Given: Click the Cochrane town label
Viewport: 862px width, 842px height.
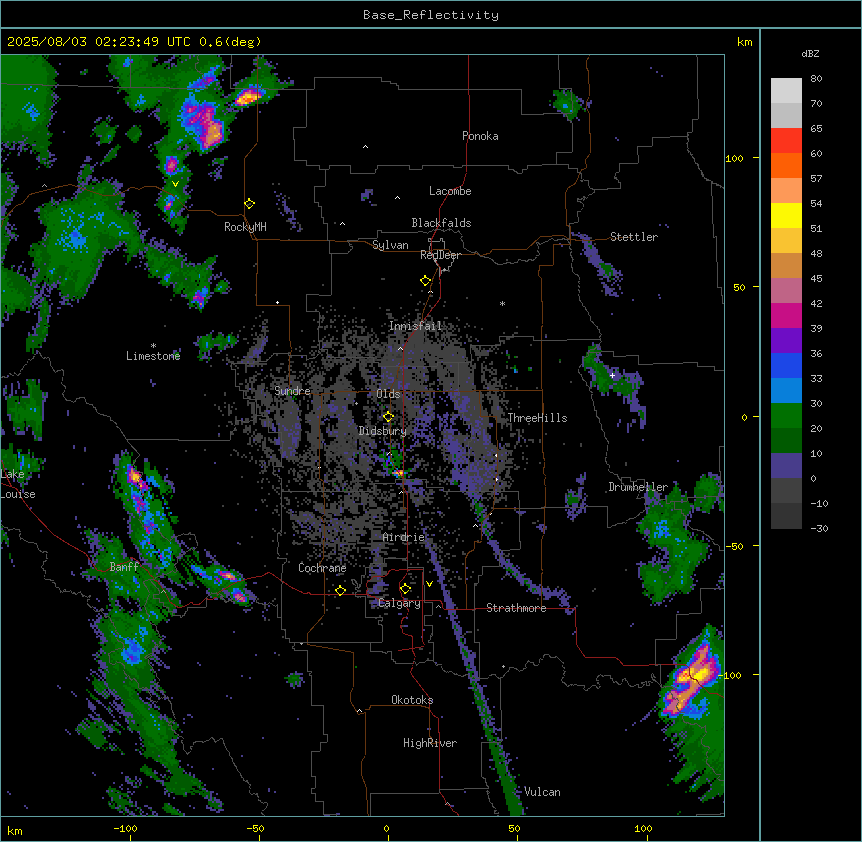Looking at the screenshot, I should coord(322,568).
